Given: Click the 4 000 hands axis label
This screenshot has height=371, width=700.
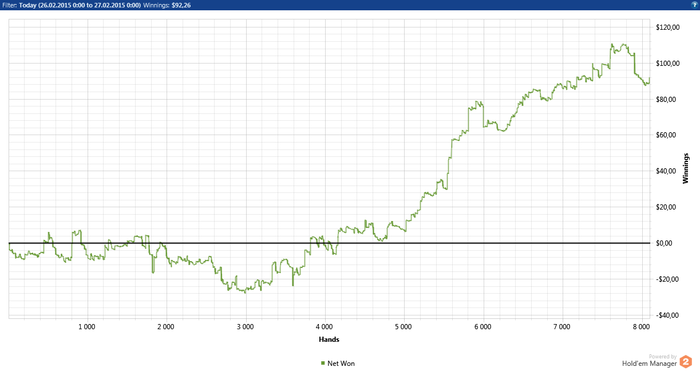Looking at the screenshot, I should point(324,327).
